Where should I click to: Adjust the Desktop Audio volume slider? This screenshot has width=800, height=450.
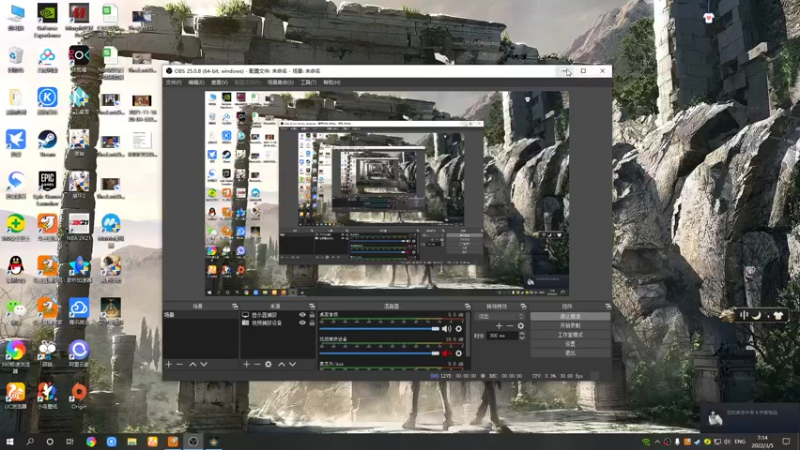click(x=379, y=329)
